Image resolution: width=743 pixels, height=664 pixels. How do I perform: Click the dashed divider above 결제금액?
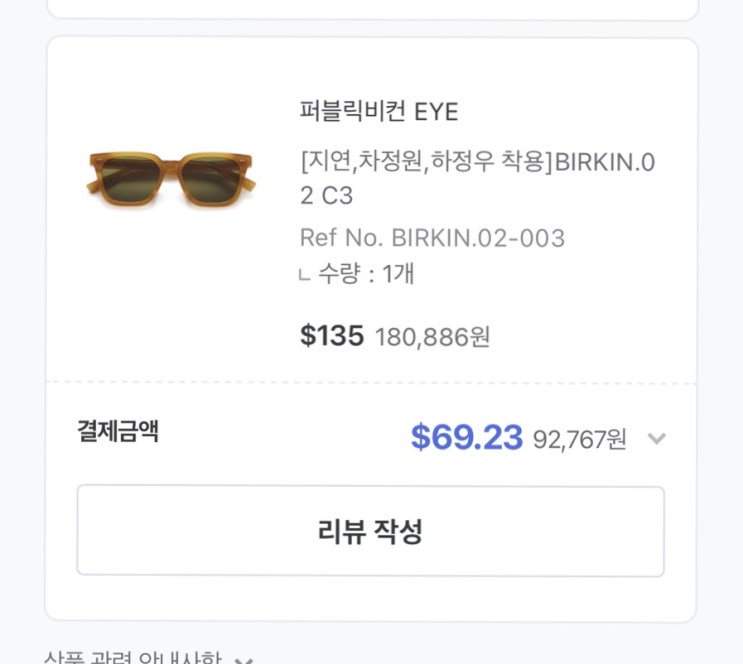coord(370,382)
